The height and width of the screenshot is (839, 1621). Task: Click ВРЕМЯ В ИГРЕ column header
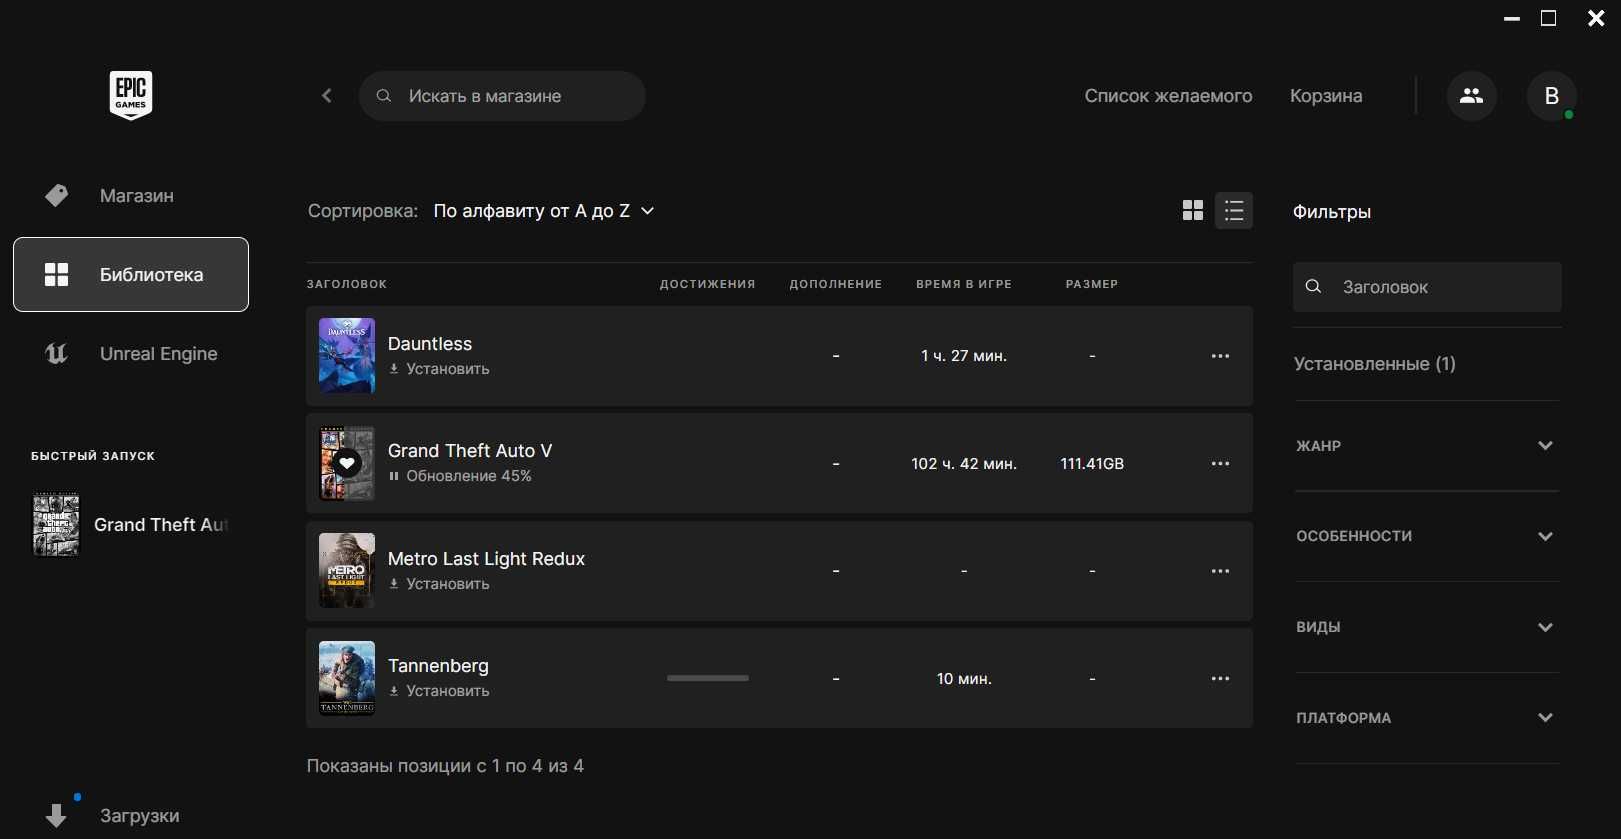[964, 284]
